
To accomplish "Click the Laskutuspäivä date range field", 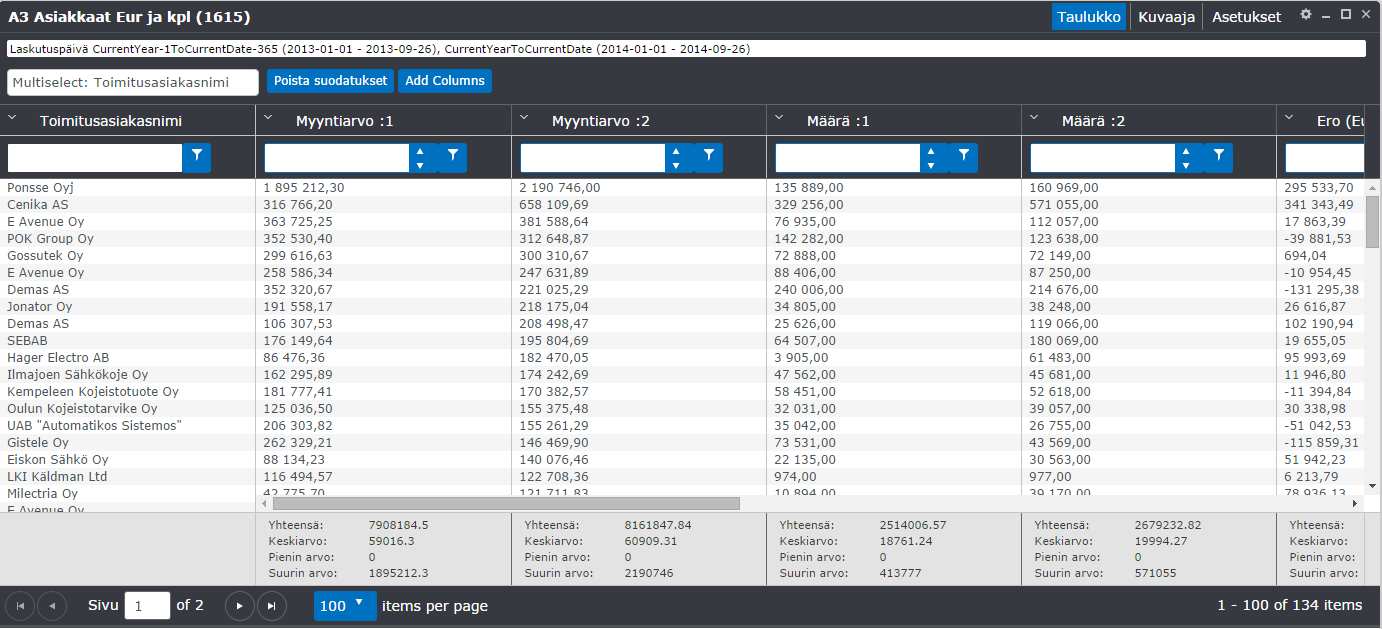I will (x=686, y=48).
